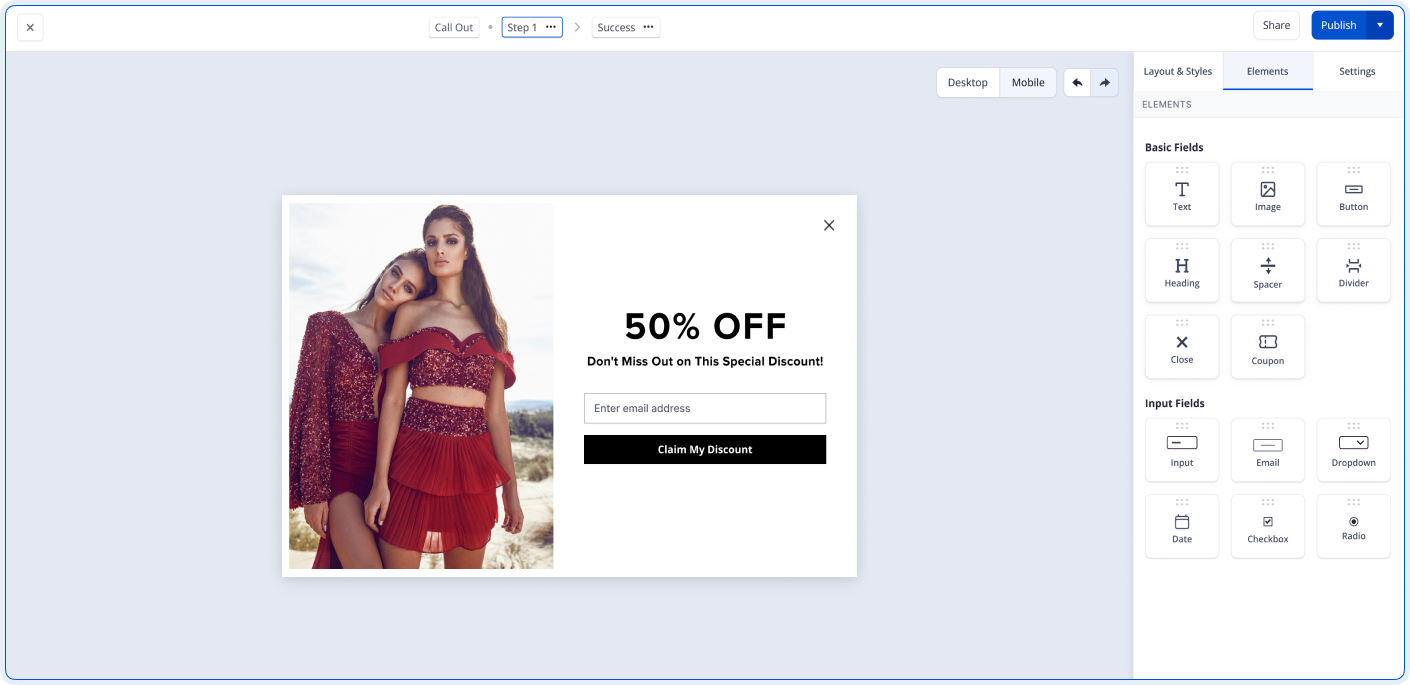This screenshot has height=685, width=1410.
Task: Select the Checkbox input element
Action: pyautogui.click(x=1267, y=525)
